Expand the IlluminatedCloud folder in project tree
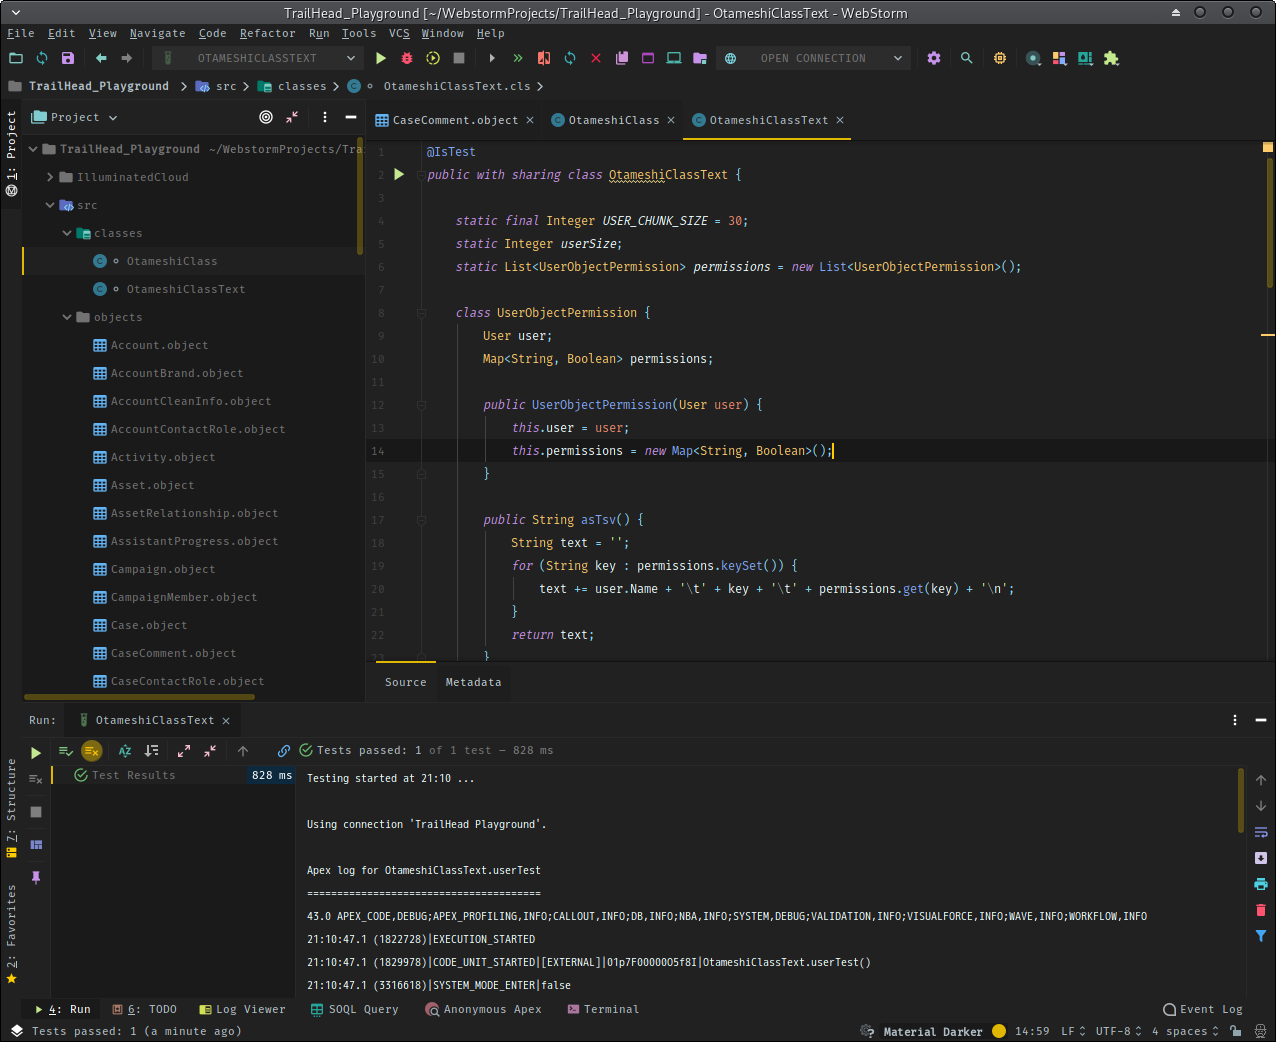Viewport: 1276px width, 1042px height. pyautogui.click(x=50, y=177)
